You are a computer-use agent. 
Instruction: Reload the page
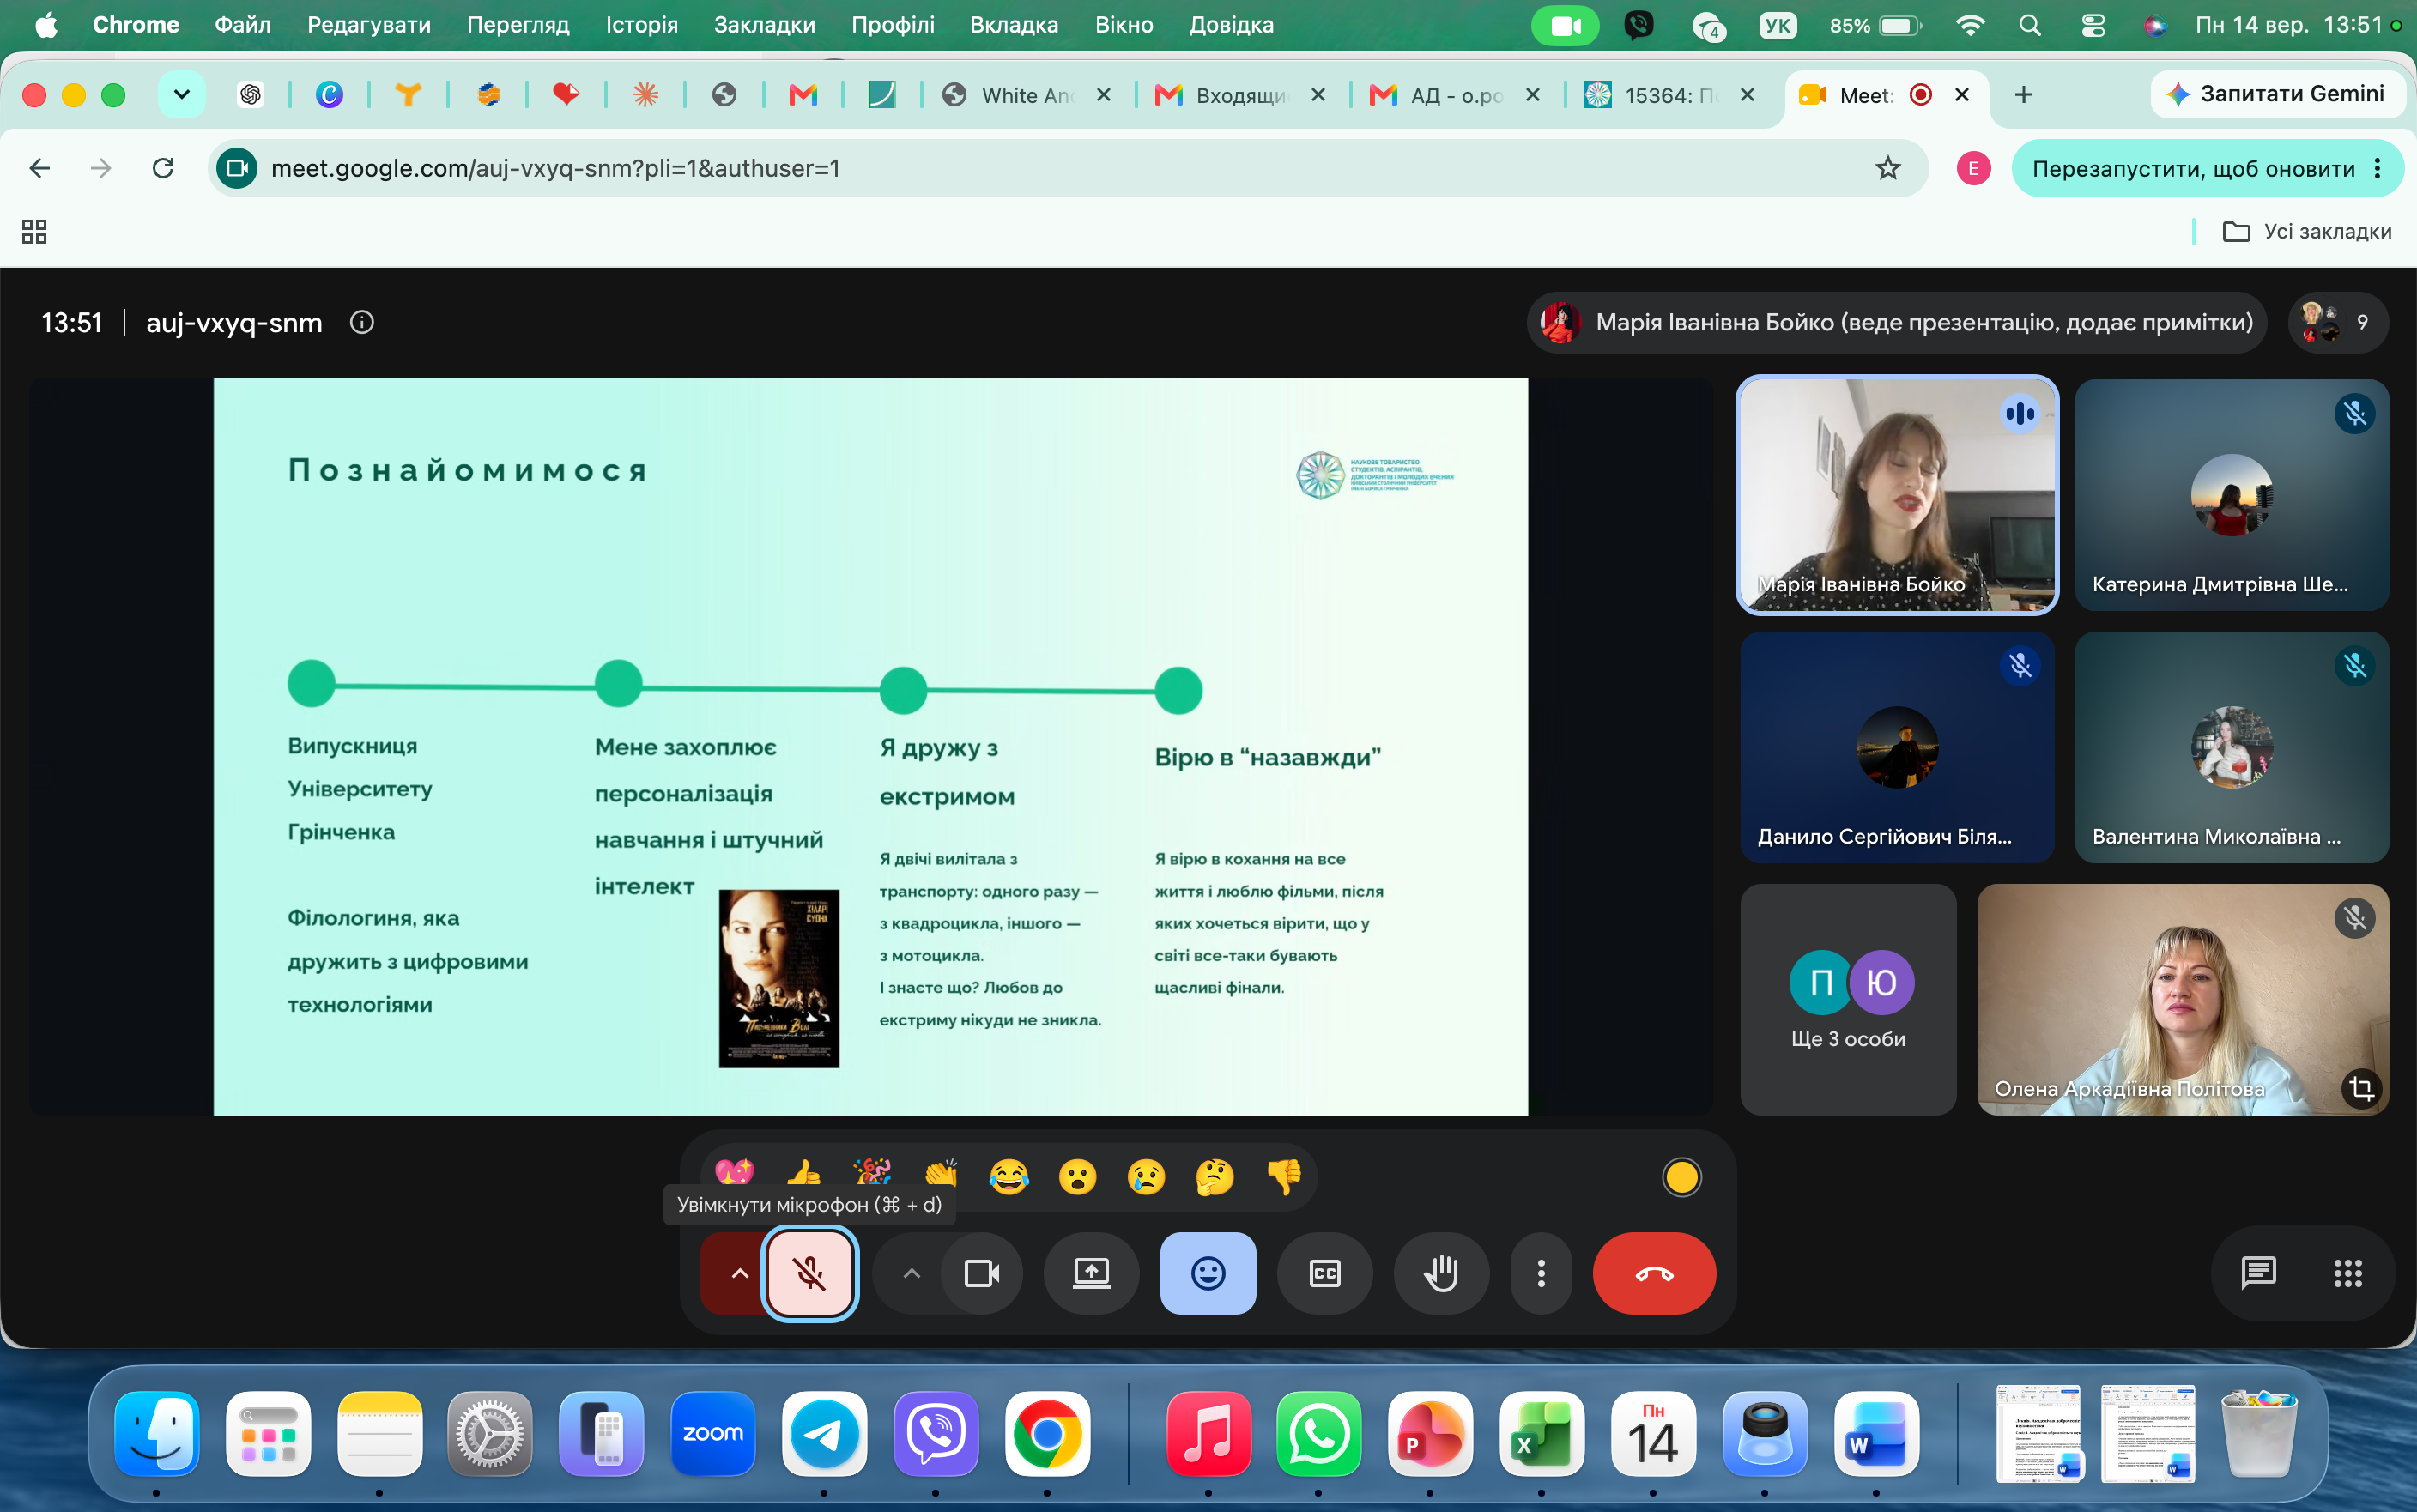click(x=163, y=168)
